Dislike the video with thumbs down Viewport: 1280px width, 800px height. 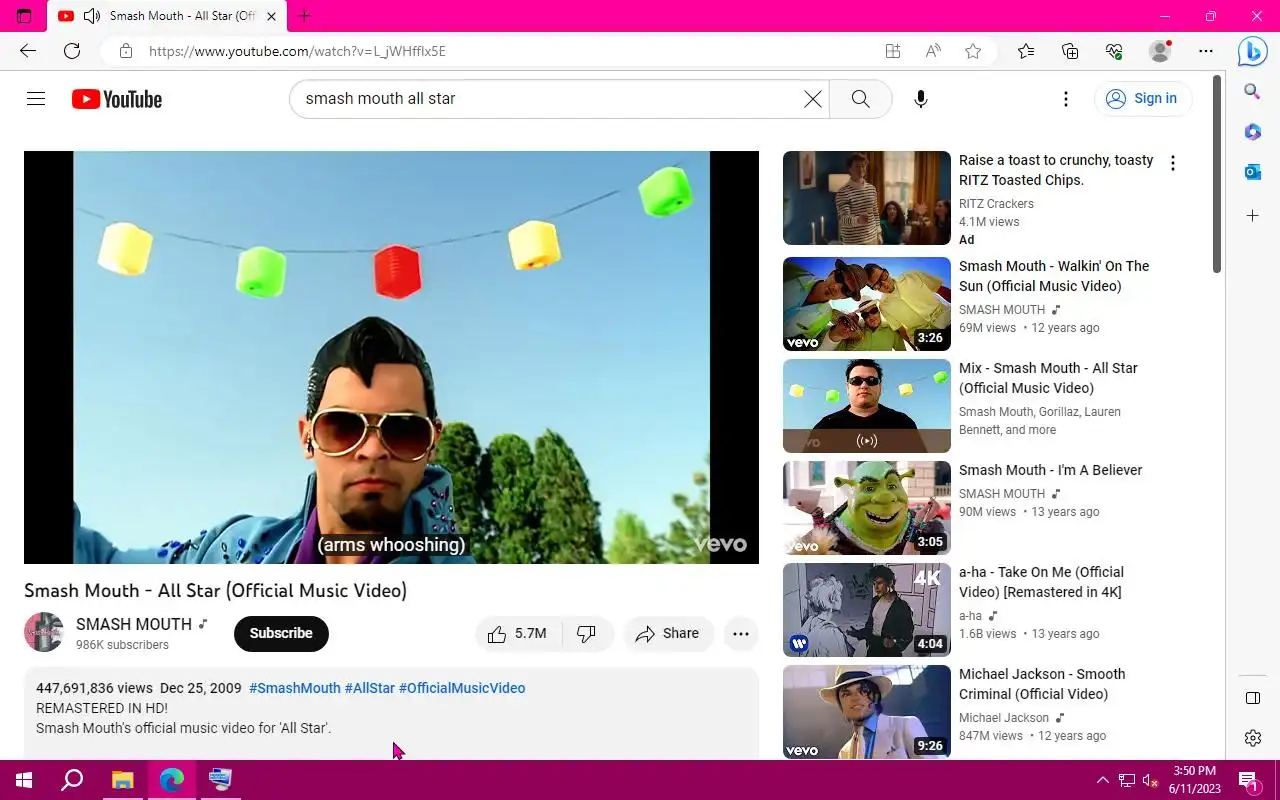click(587, 633)
